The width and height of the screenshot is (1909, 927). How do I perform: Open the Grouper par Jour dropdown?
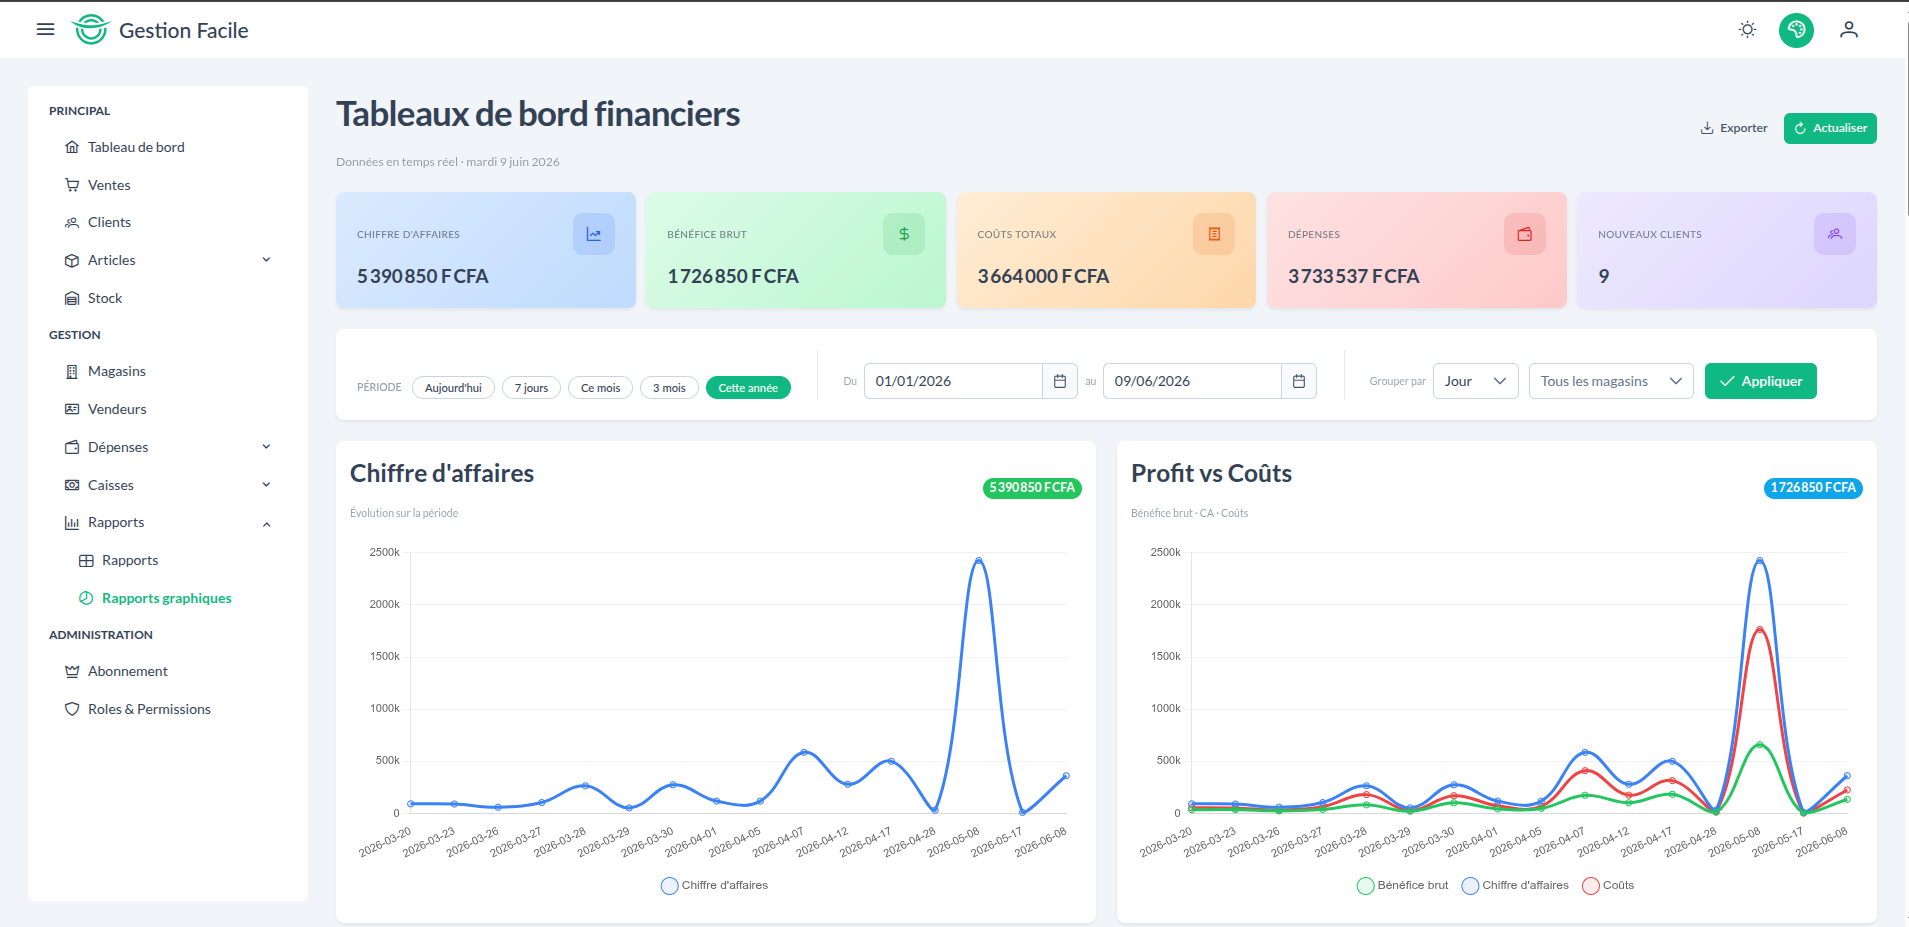pyautogui.click(x=1475, y=381)
